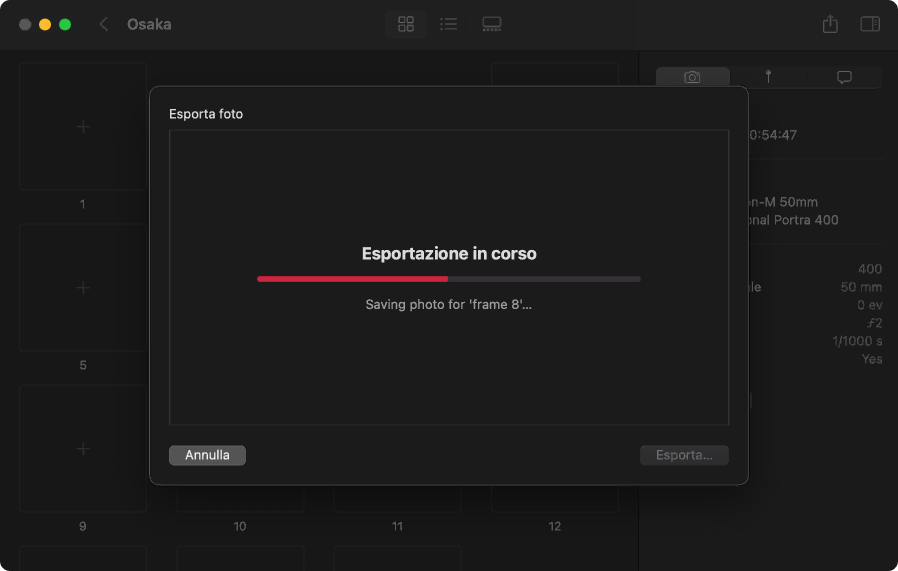Click the 'Yes' value in inspector
Image resolution: width=898 pixels, height=571 pixels.
coord(872,359)
